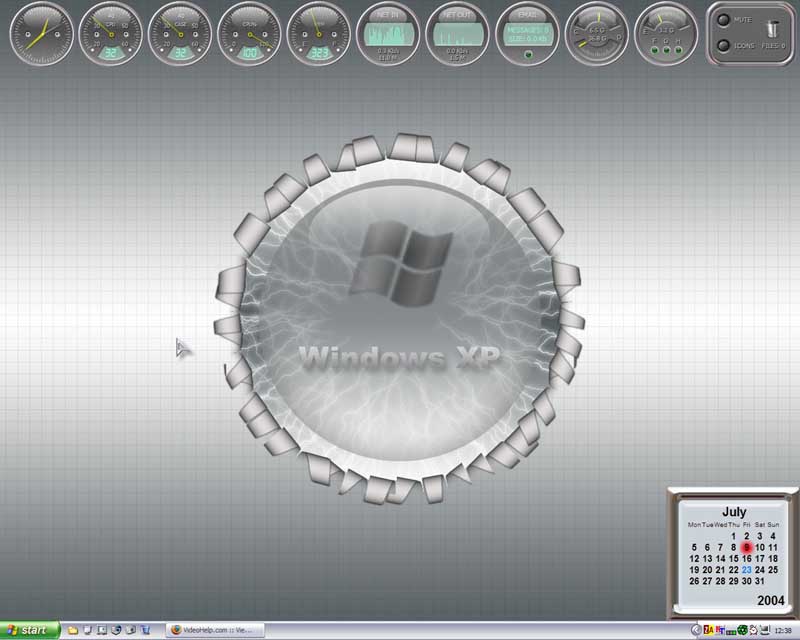Click the FILES: 0 label
The height and width of the screenshot is (640, 800).
(x=773, y=45)
